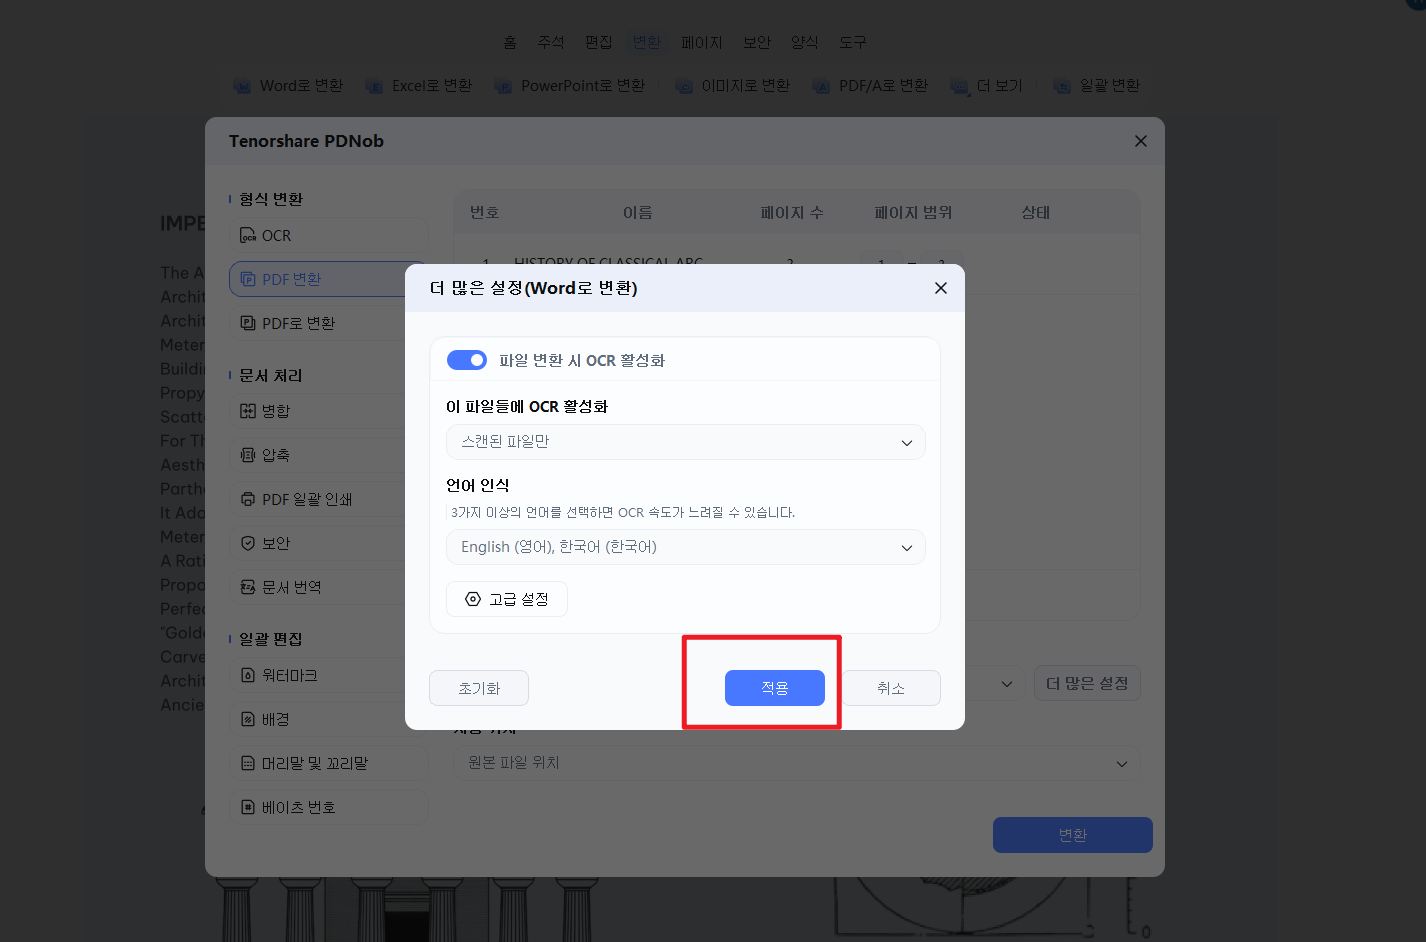This screenshot has height=942, width=1426.
Task: Click the 이름 column header
Action: click(638, 212)
